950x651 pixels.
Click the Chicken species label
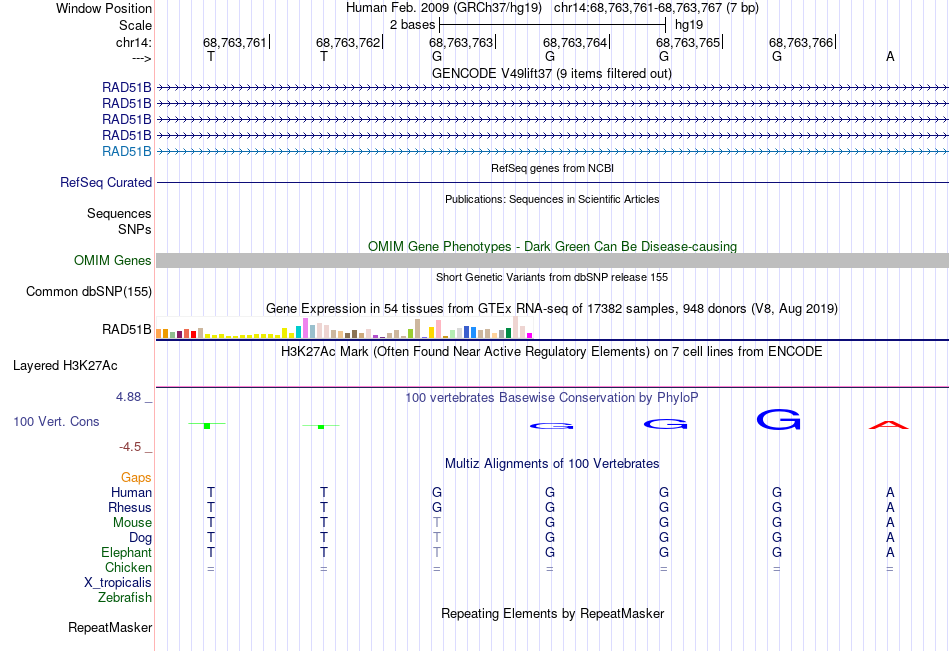pyautogui.click(x=128, y=567)
